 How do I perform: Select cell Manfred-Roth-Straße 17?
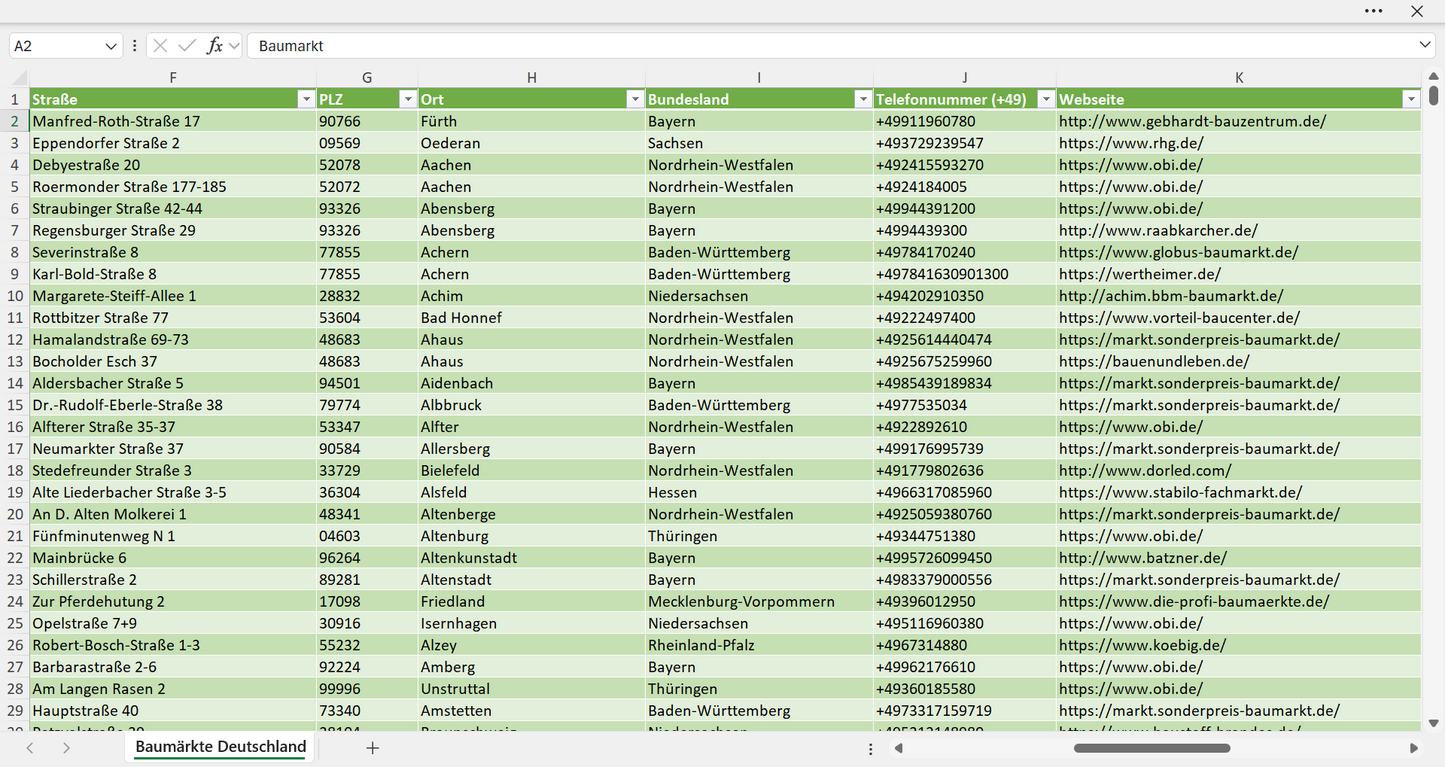[173, 121]
